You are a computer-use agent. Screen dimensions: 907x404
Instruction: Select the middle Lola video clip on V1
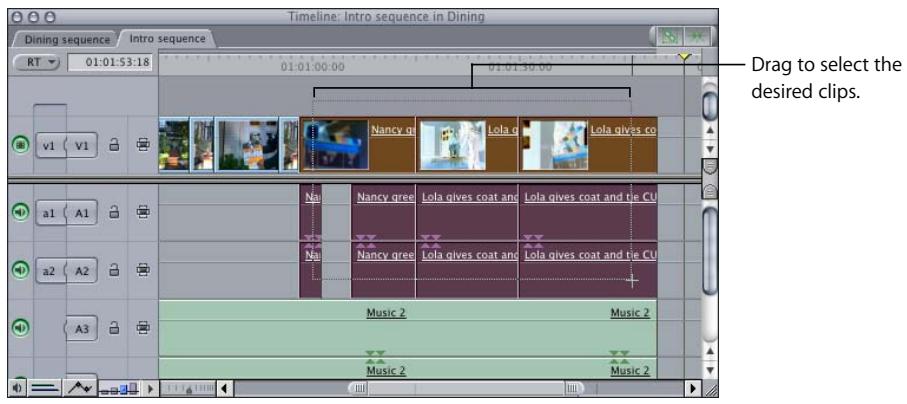point(467,145)
